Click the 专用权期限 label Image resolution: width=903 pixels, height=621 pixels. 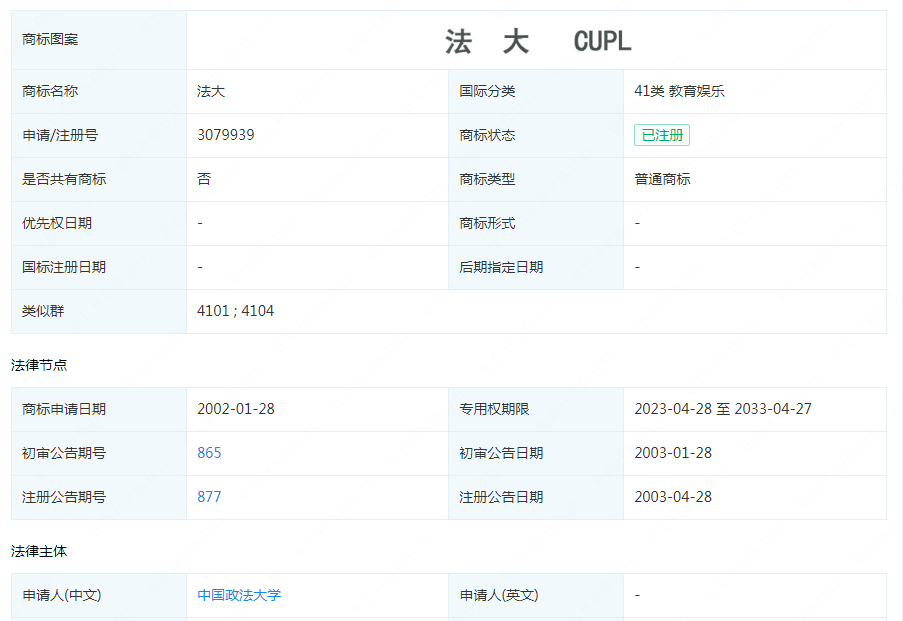494,409
